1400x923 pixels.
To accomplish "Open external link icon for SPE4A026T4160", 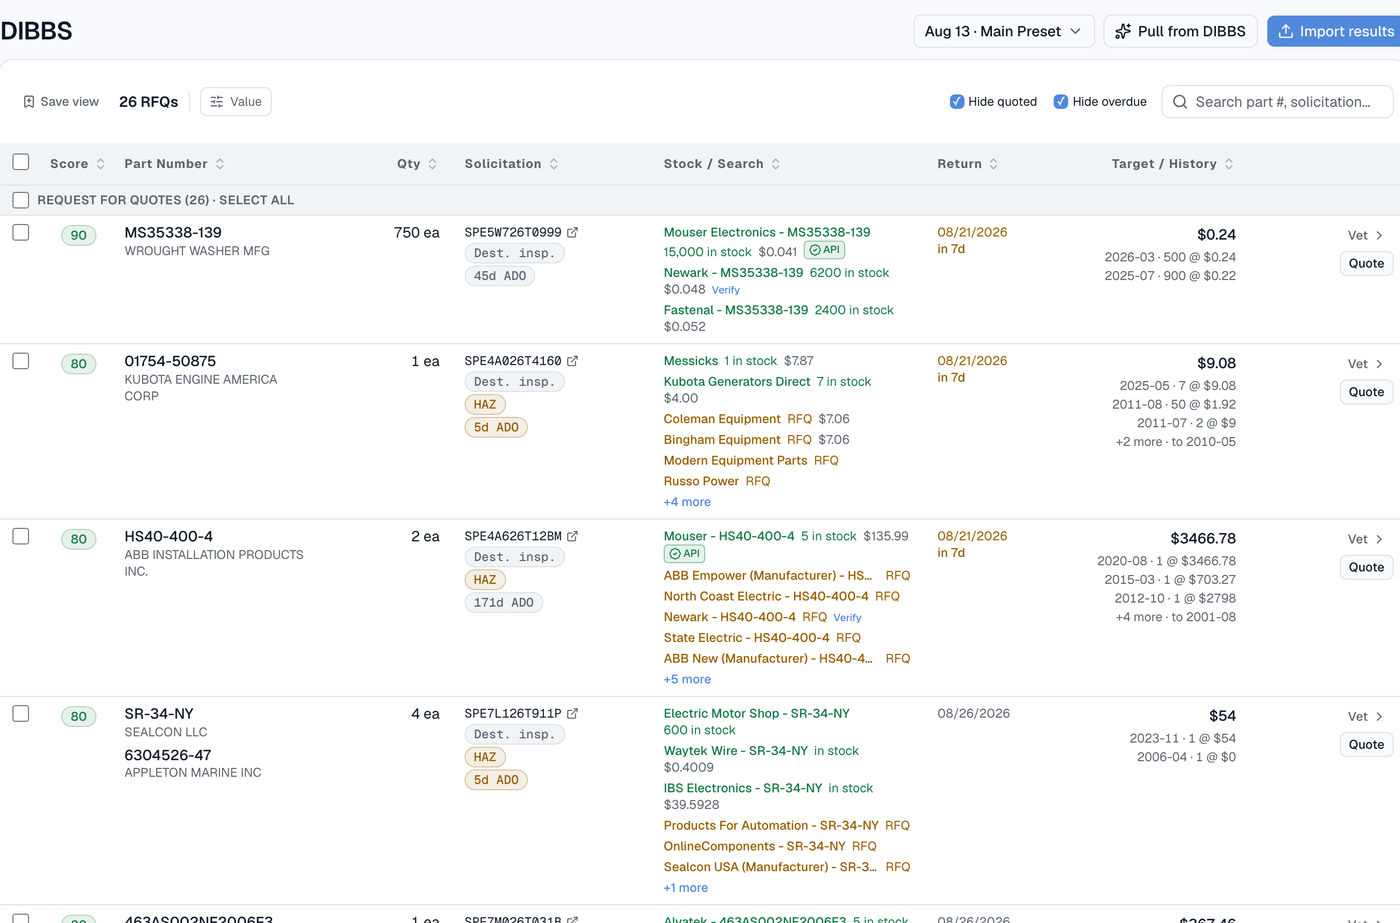I will (x=573, y=361).
